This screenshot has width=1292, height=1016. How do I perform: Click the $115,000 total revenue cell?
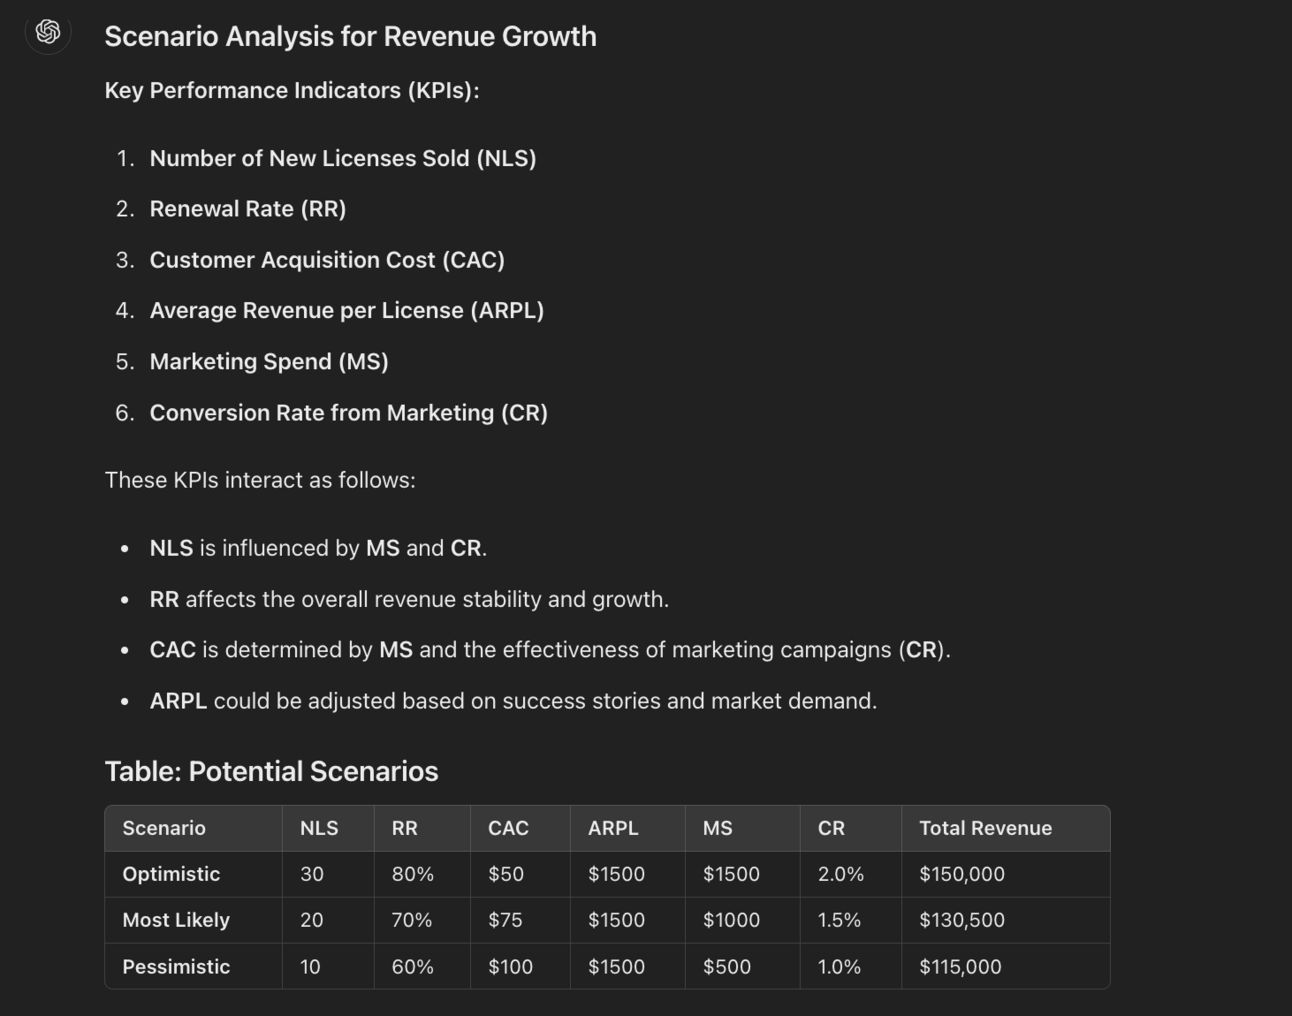960,967
